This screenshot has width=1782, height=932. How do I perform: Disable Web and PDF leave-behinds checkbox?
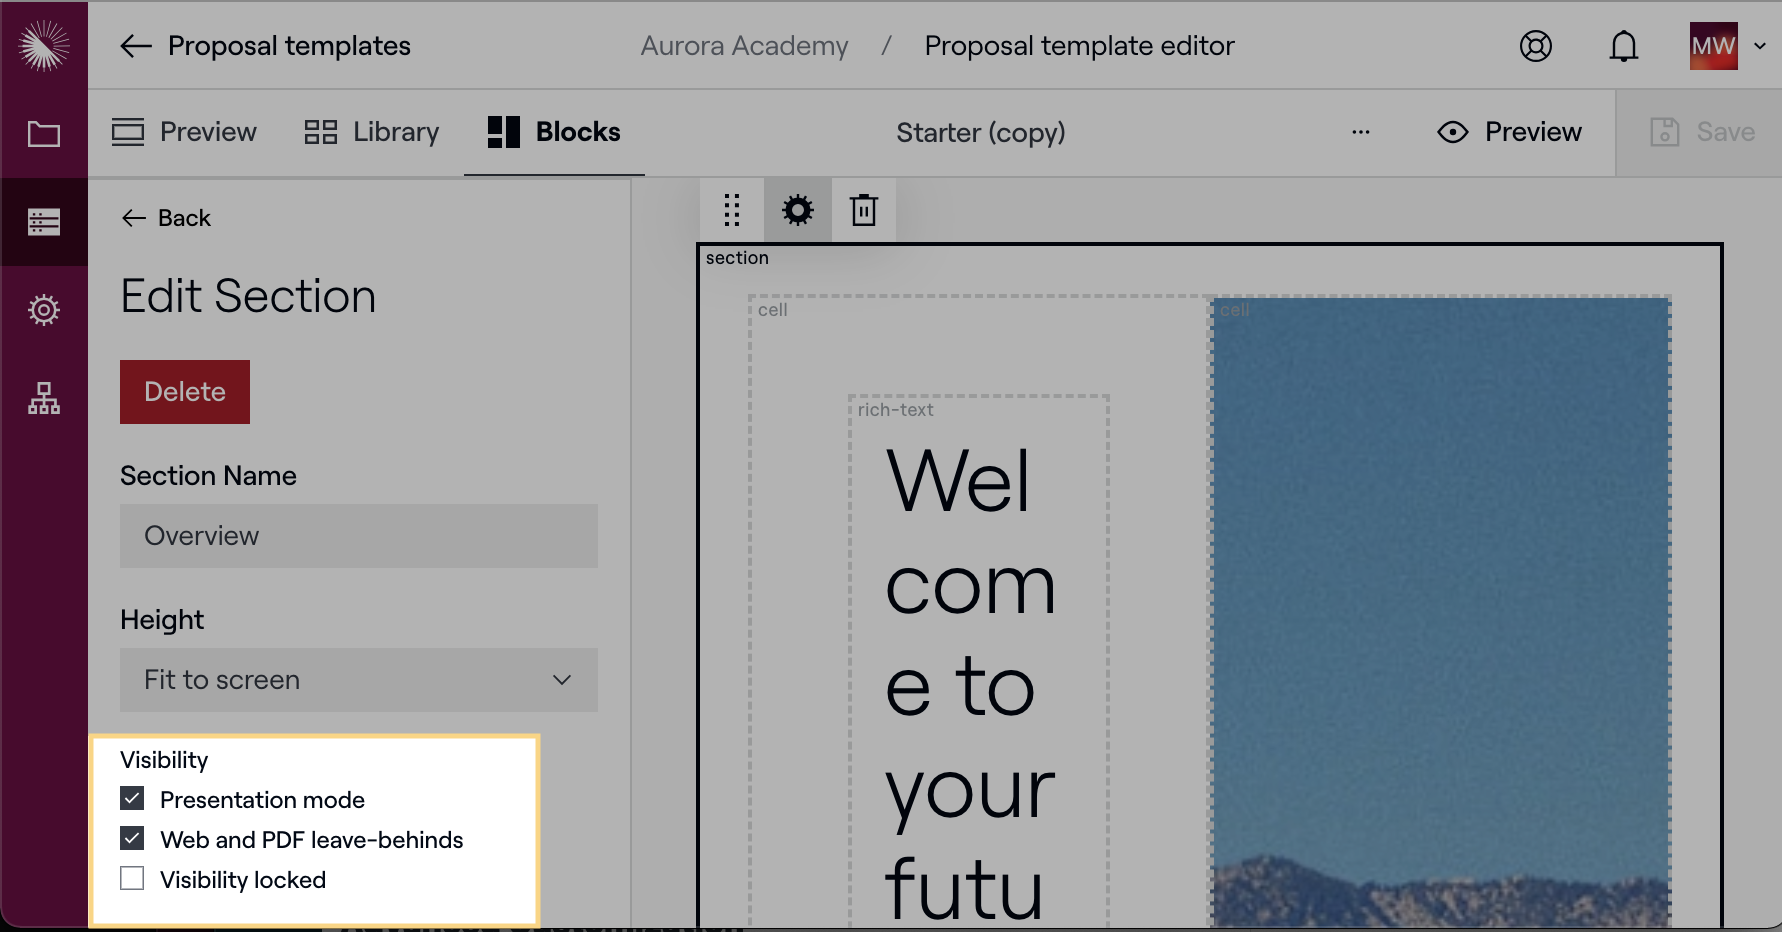132,839
